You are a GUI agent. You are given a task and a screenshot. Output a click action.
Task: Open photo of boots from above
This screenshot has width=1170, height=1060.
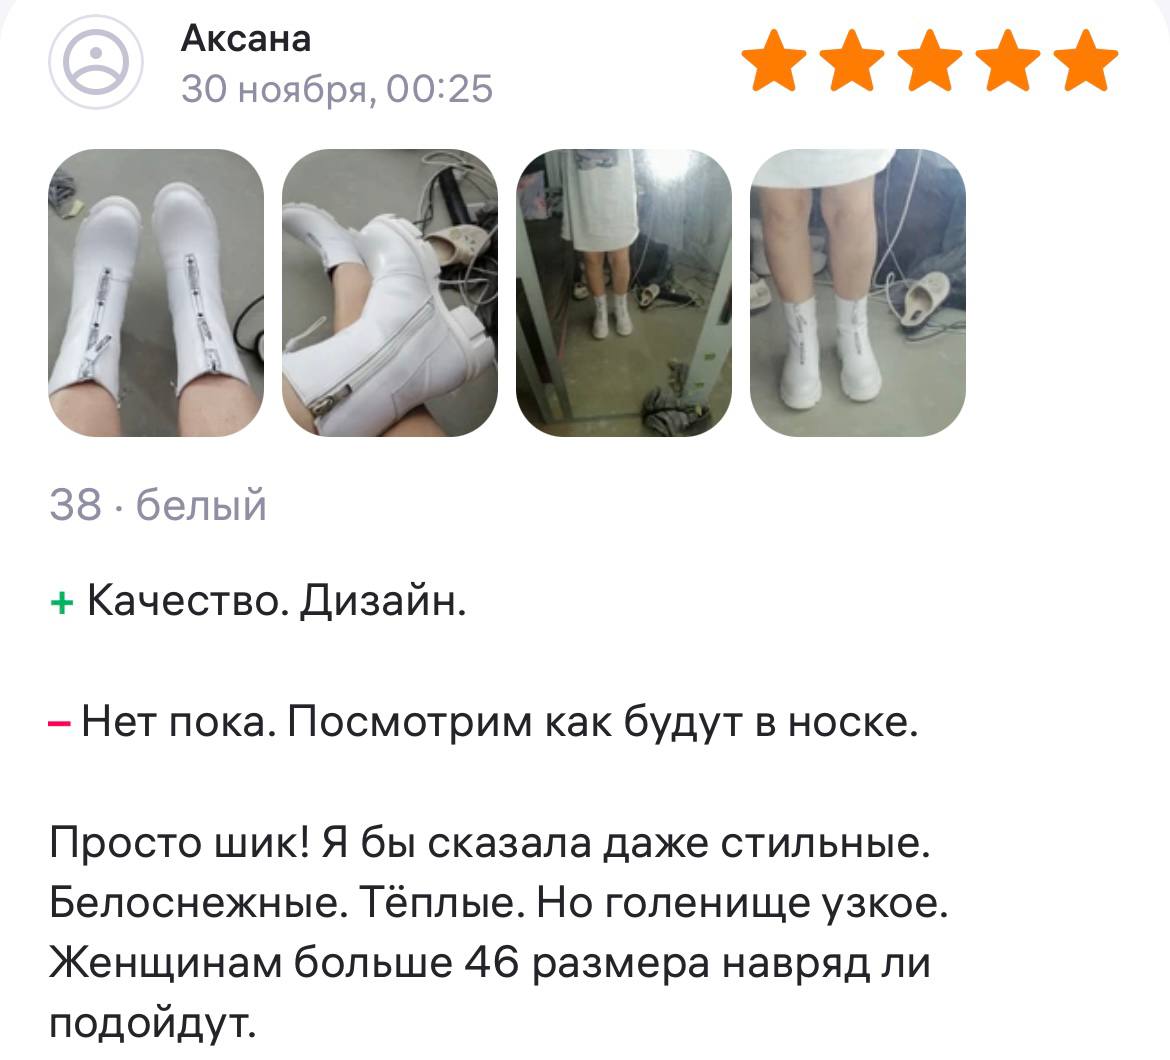[x=156, y=292]
